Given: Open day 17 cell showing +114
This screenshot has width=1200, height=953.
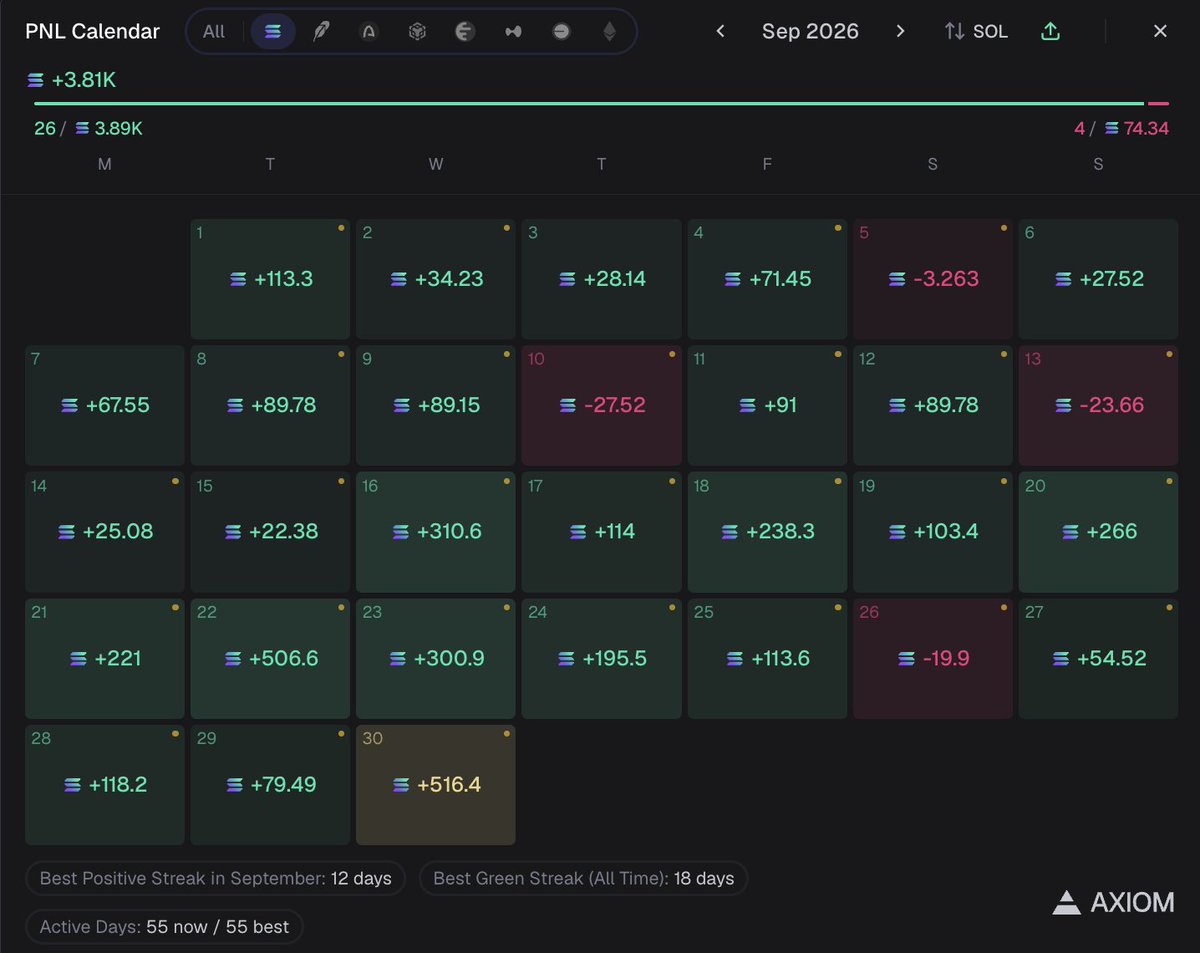Looking at the screenshot, I should click(602, 532).
